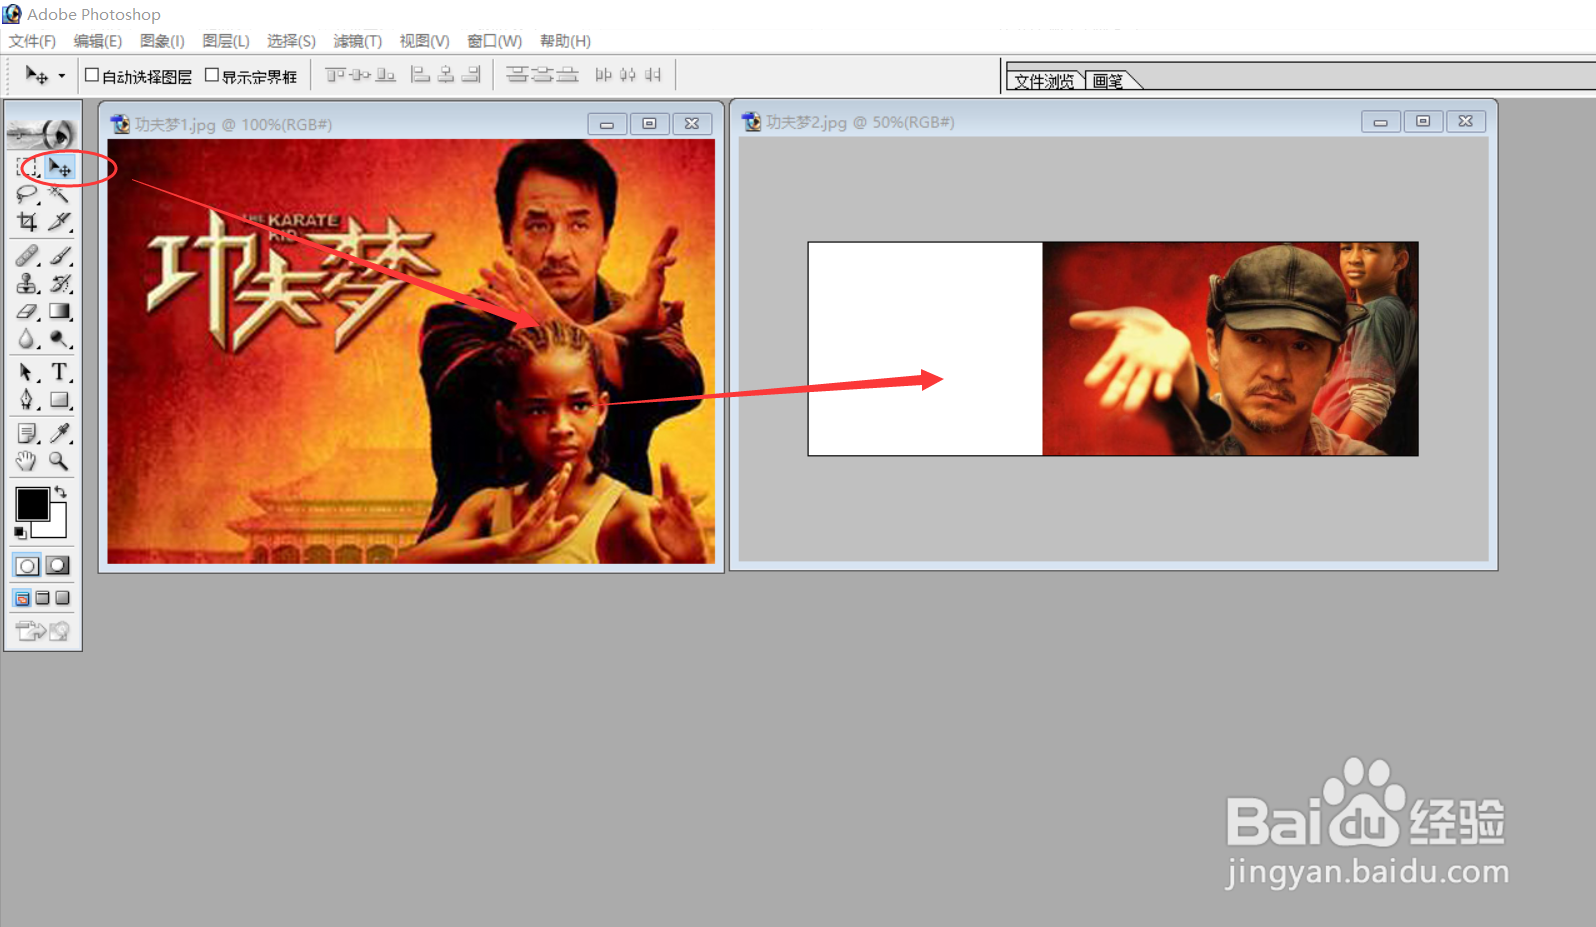Click the 功夫梦1.jpg poster canvas
Image resolution: width=1596 pixels, height=927 pixels.
(x=411, y=351)
